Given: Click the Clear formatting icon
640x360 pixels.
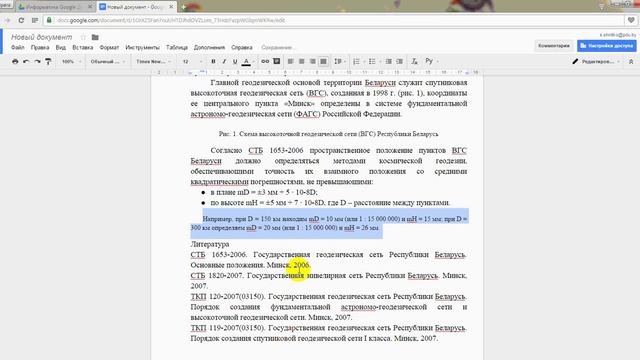Looking at the screenshot, I should [x=414, y=62].
